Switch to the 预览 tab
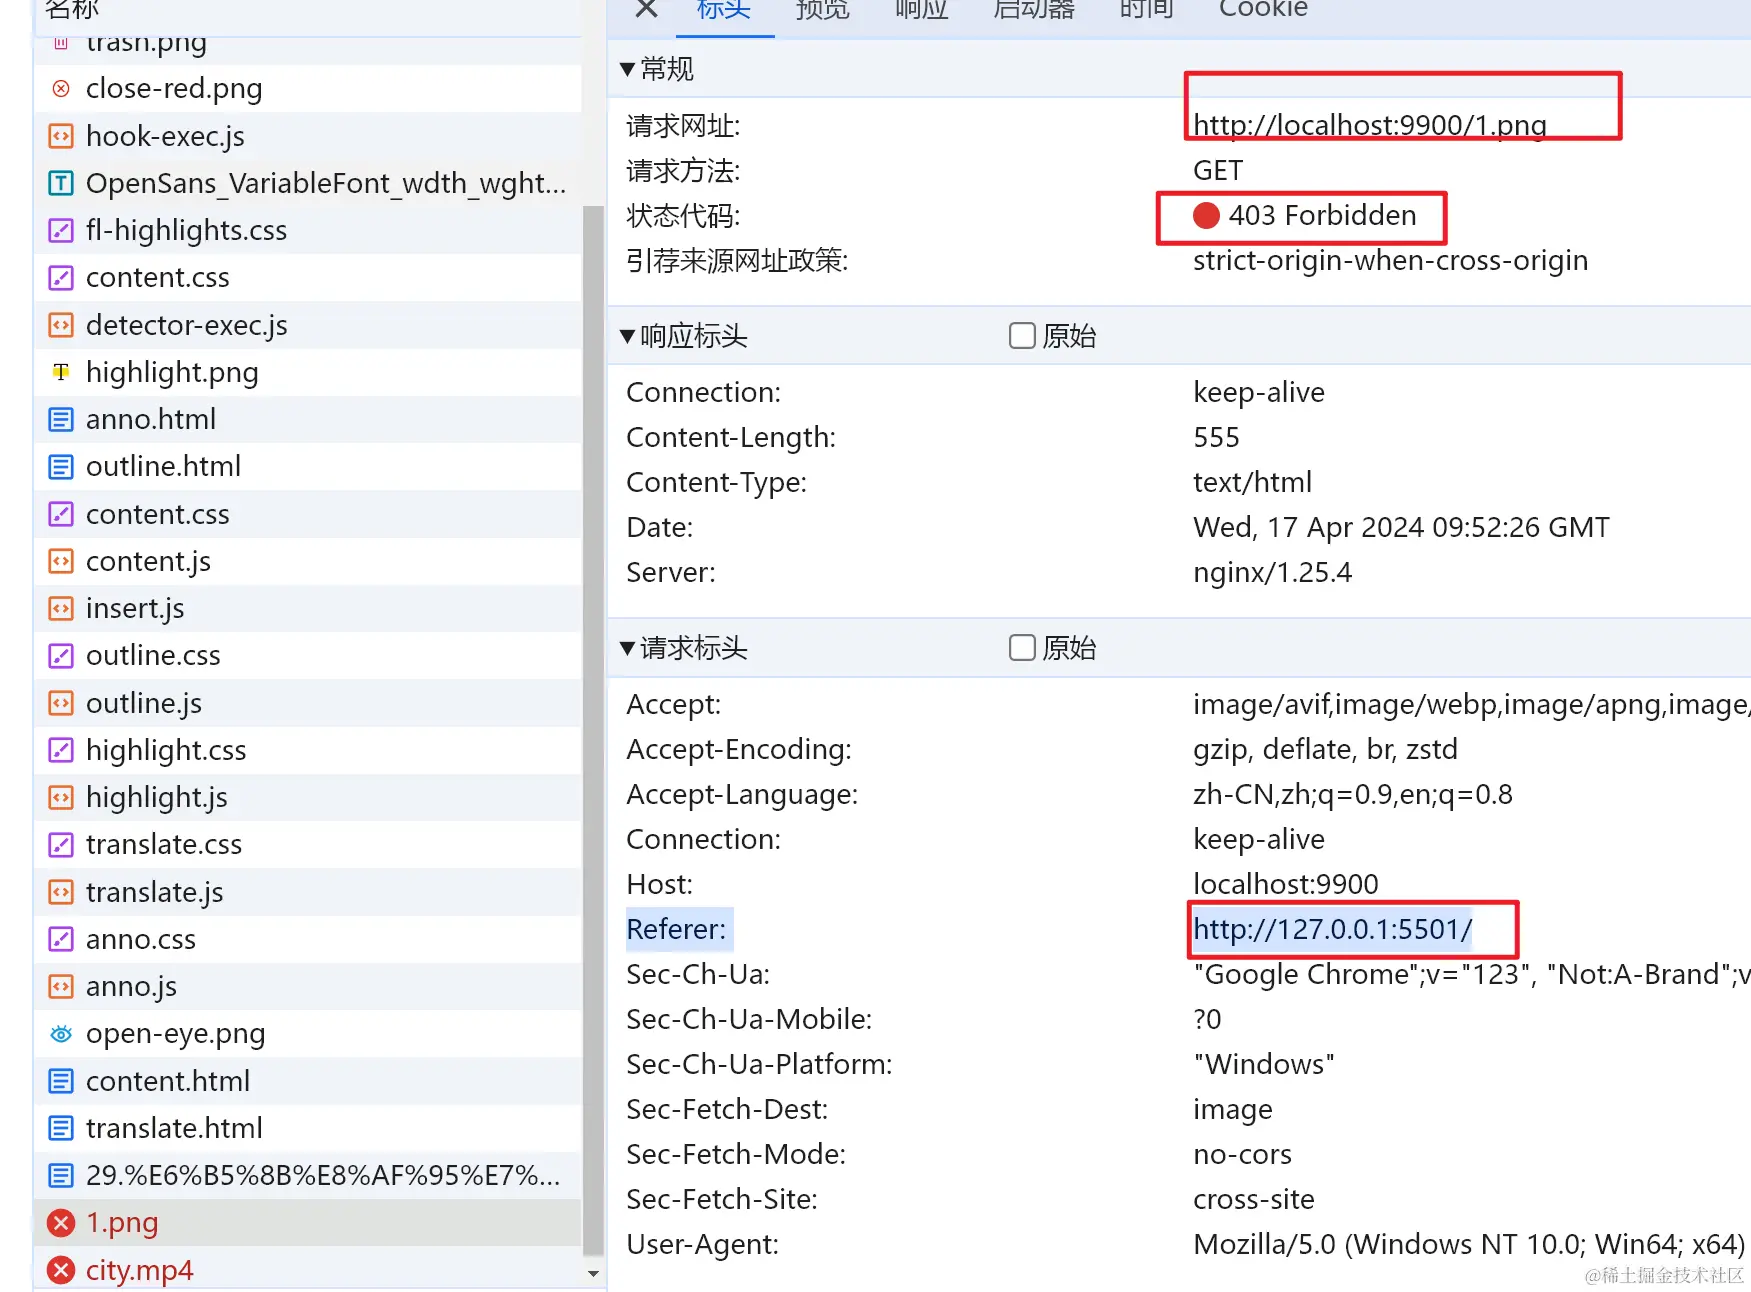 (822, 11)
